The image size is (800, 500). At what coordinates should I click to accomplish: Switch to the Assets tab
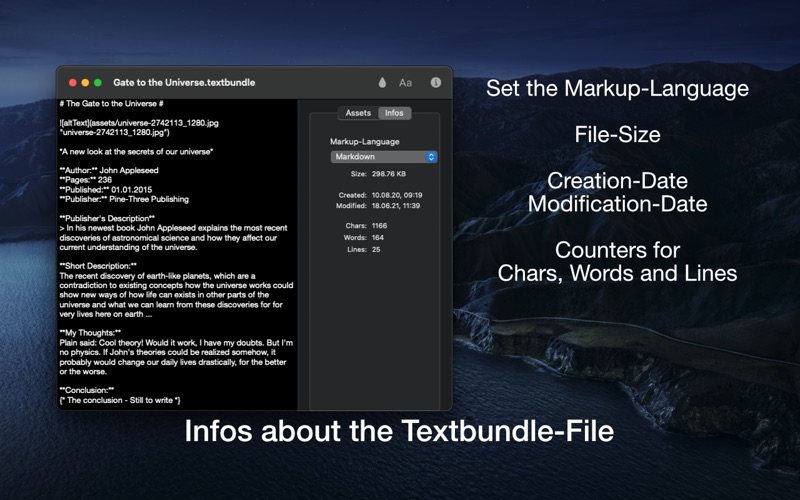click(x=358, y=113)
